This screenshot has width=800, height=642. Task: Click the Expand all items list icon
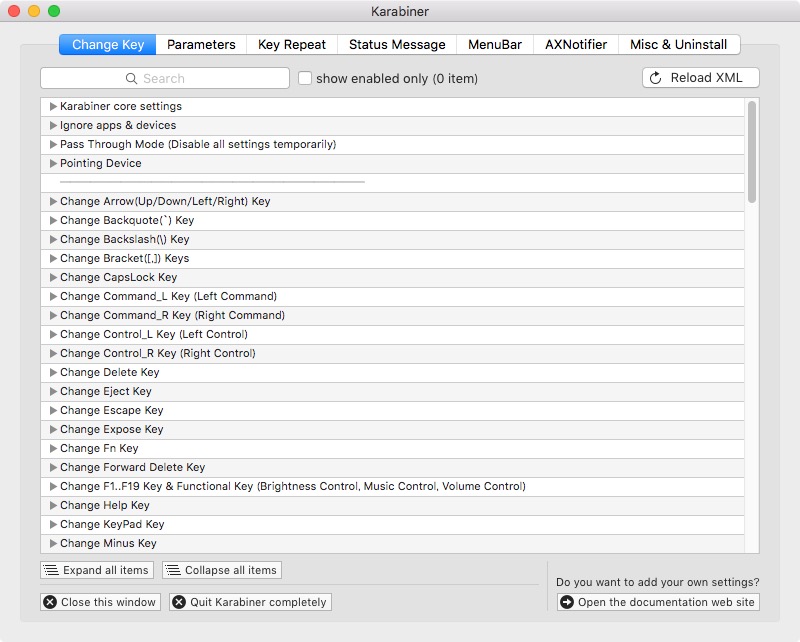[x=51, y=570]
